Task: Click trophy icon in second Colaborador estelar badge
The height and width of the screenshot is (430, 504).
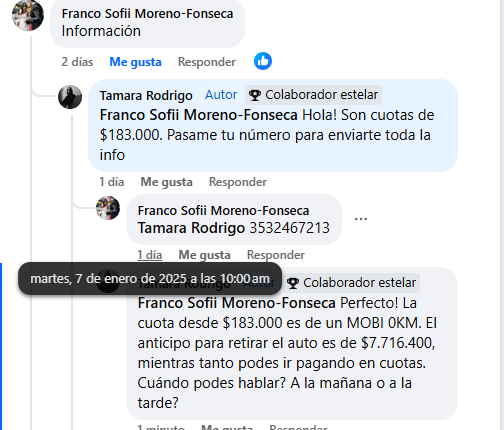Action: tap(293, 283)
